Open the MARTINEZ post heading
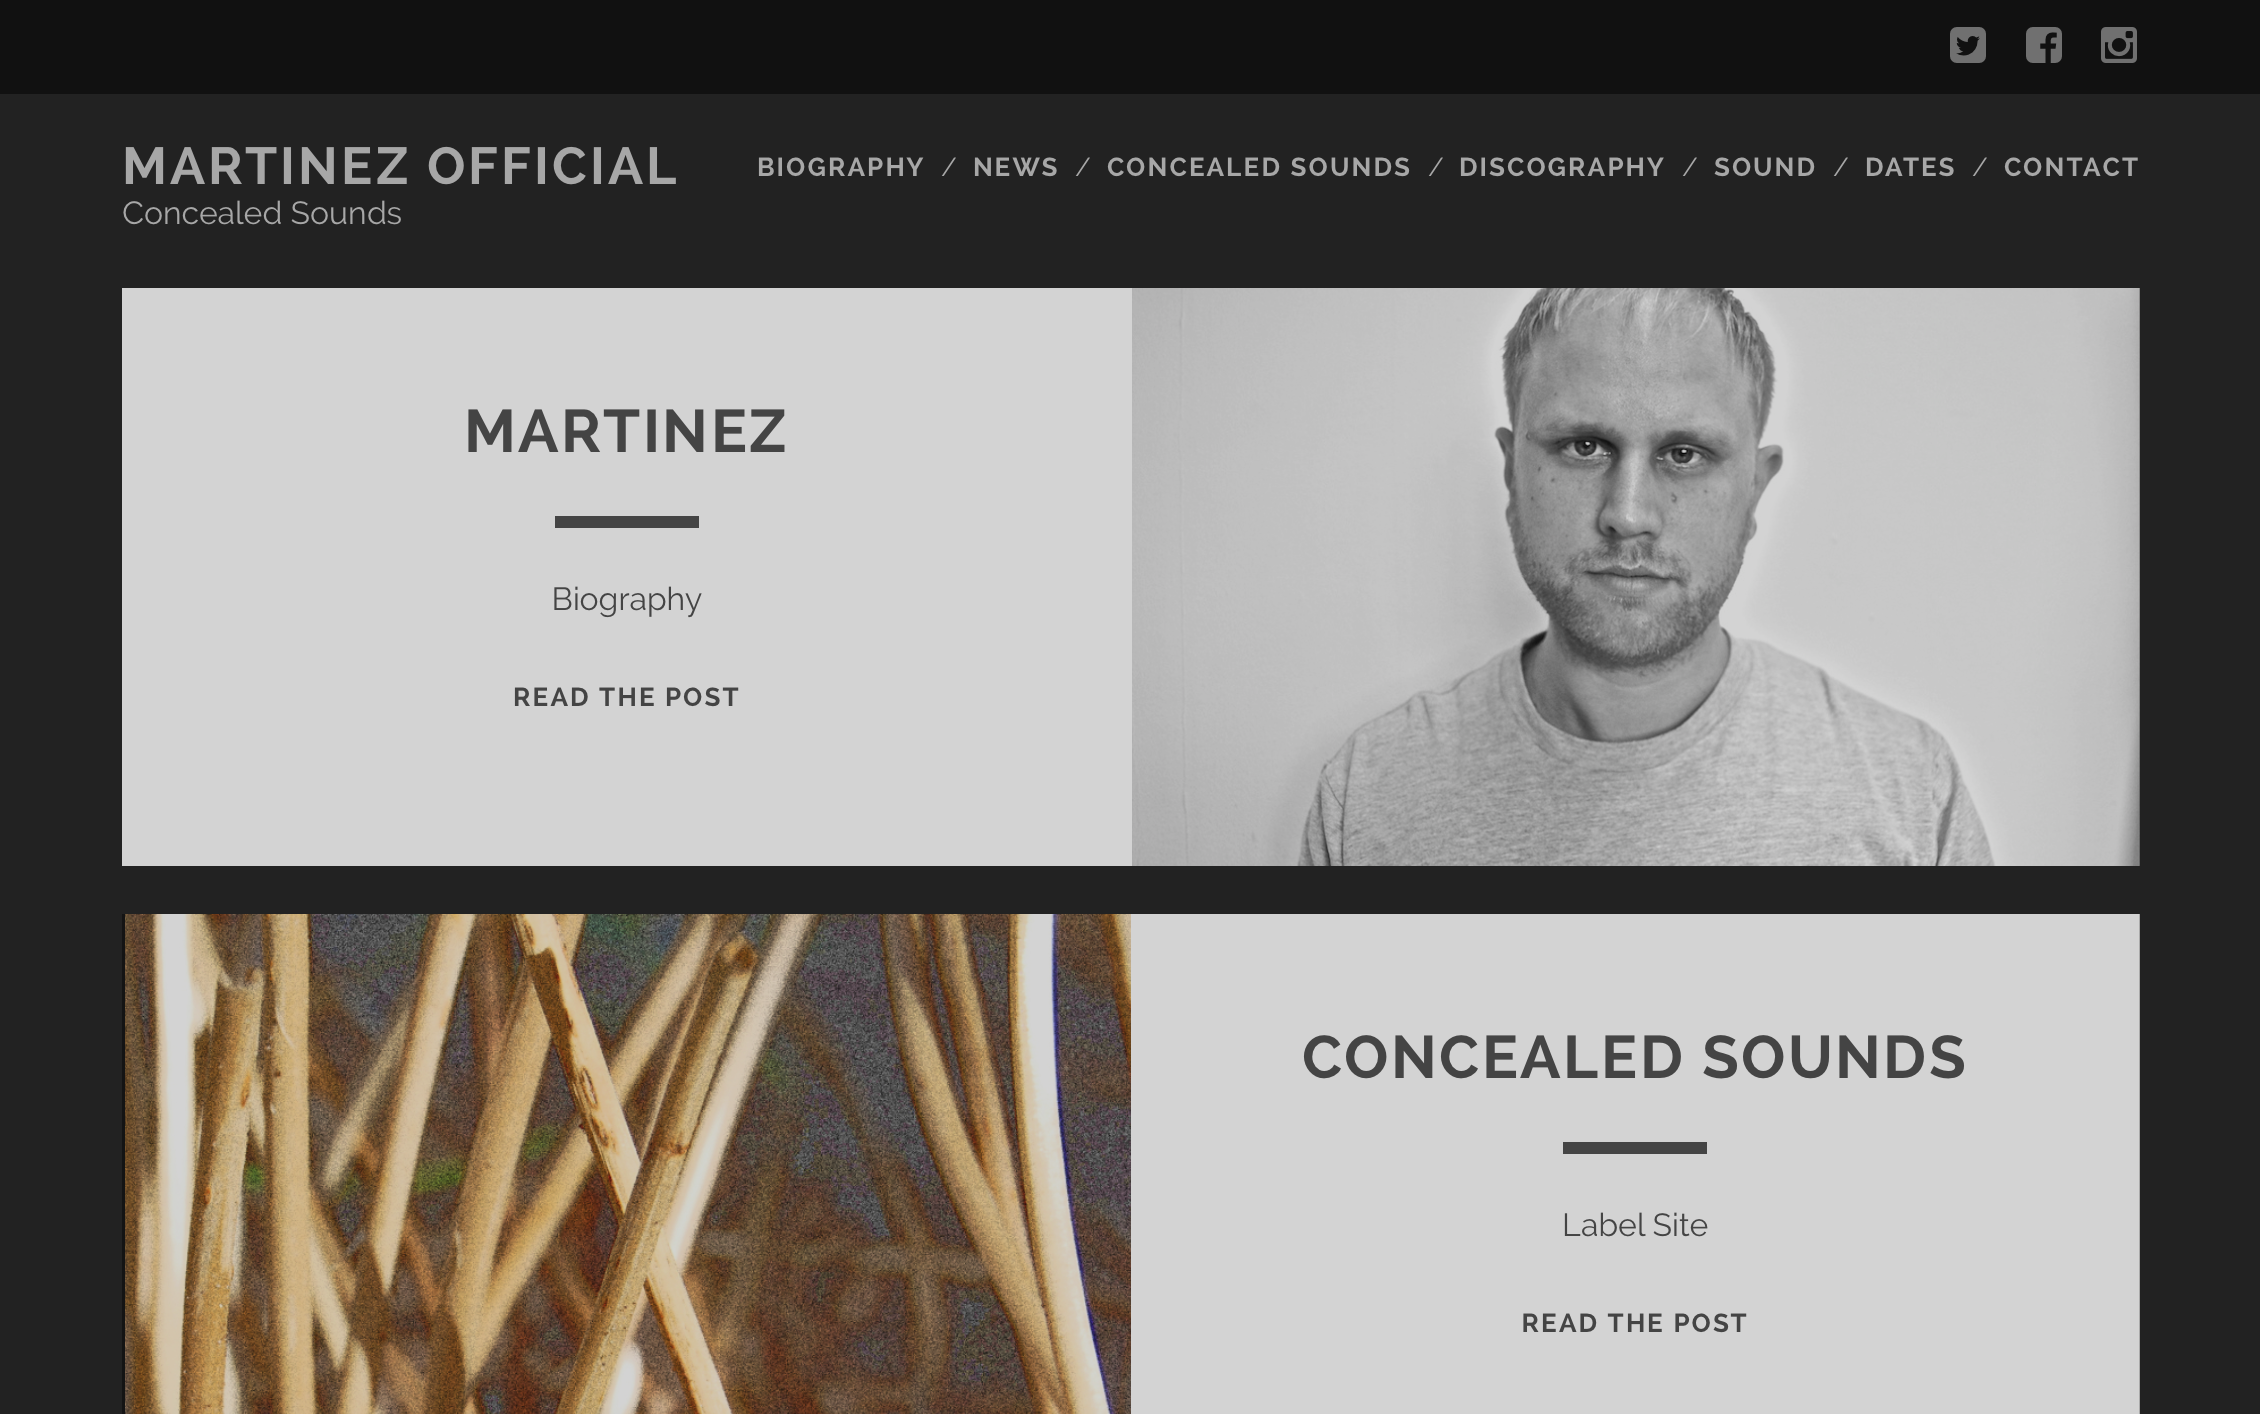The height and width of the screenshot is (1414, 2260). tap(626, 432)
